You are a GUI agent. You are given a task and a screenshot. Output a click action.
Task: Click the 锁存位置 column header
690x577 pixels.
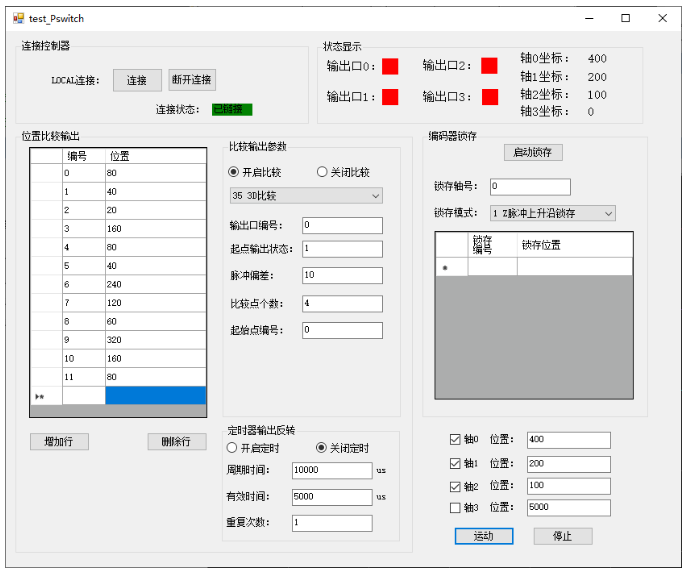pyautogui.click(x=575, y=245)
